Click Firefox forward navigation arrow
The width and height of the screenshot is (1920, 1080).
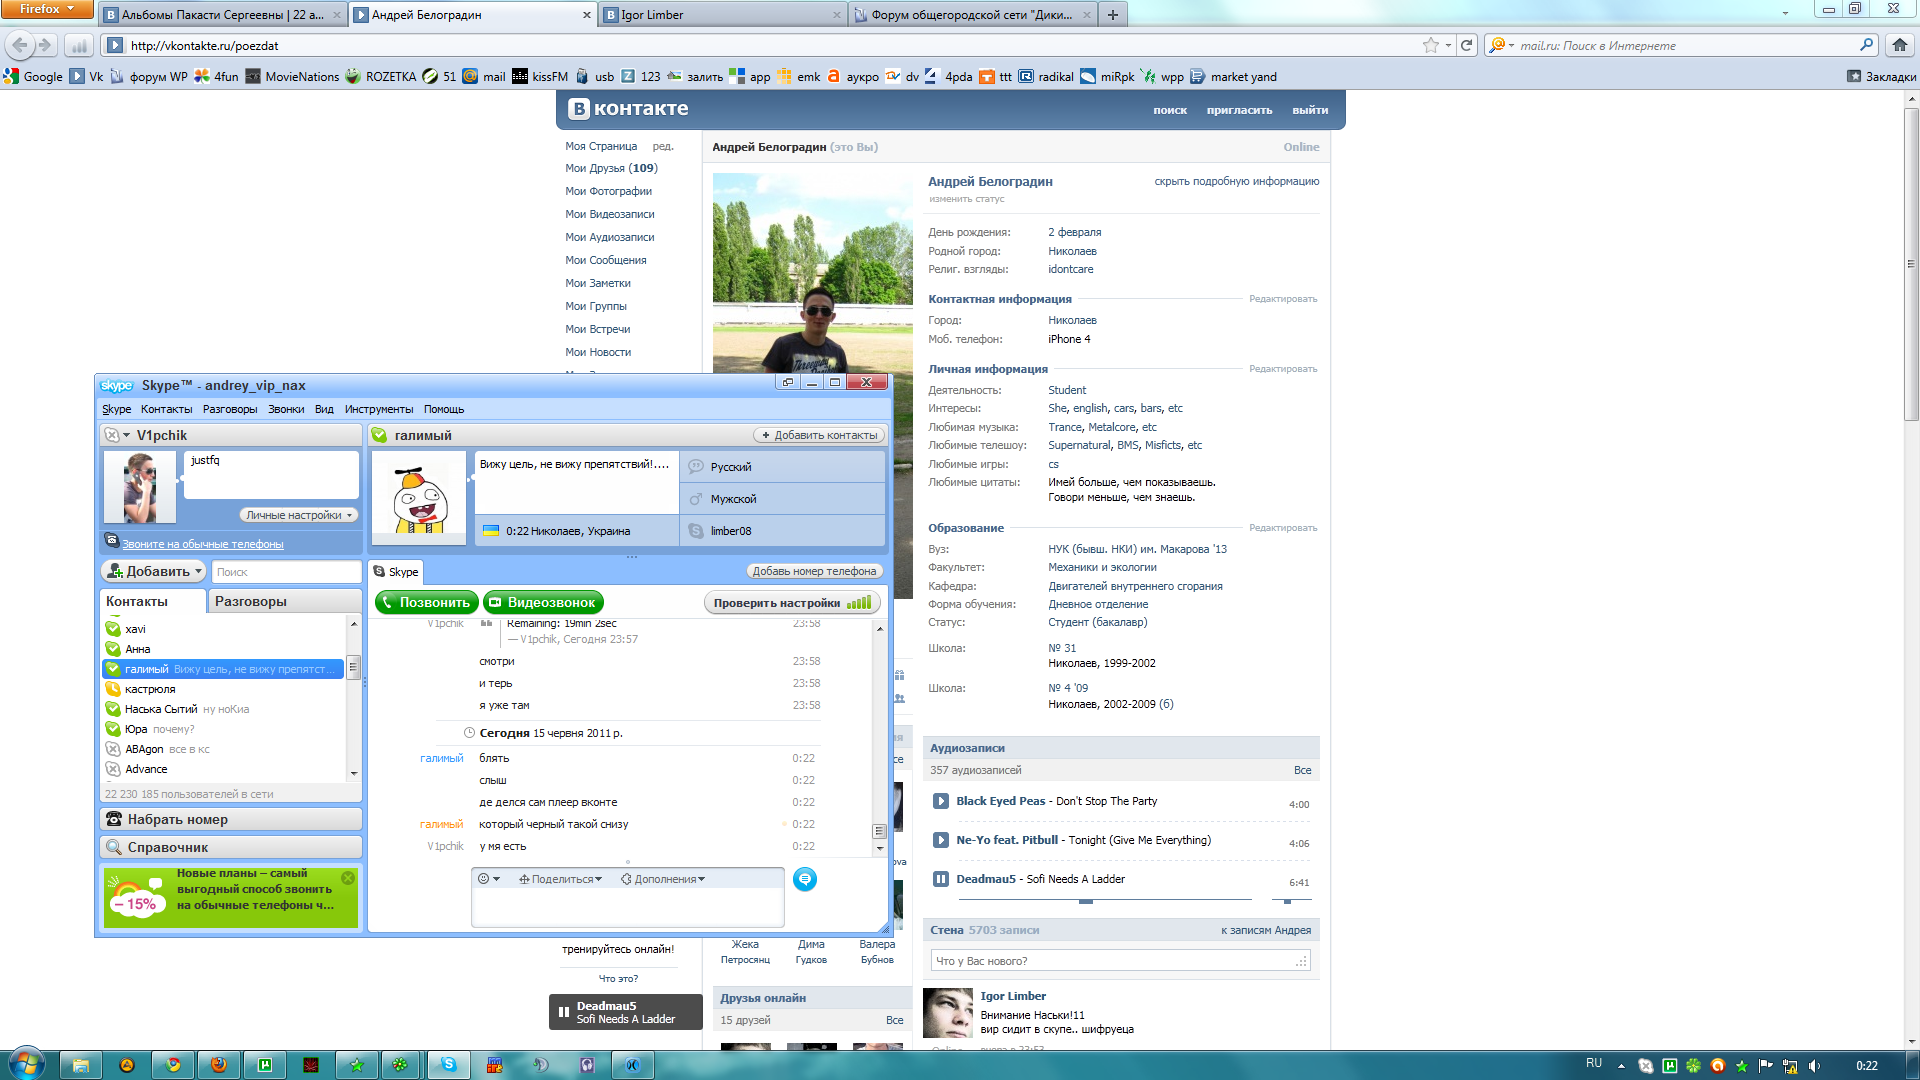pyautogui.click(x=45, y=45)
